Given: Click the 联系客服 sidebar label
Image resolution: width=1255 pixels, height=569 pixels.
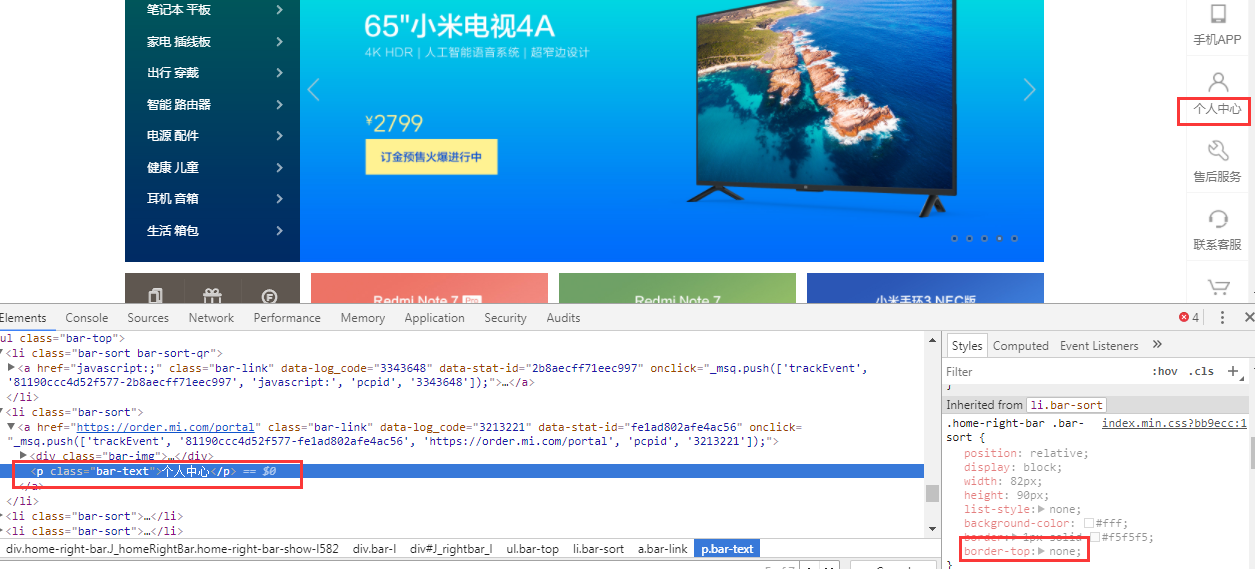Looking at the screenshot, I should [1217, 245].
